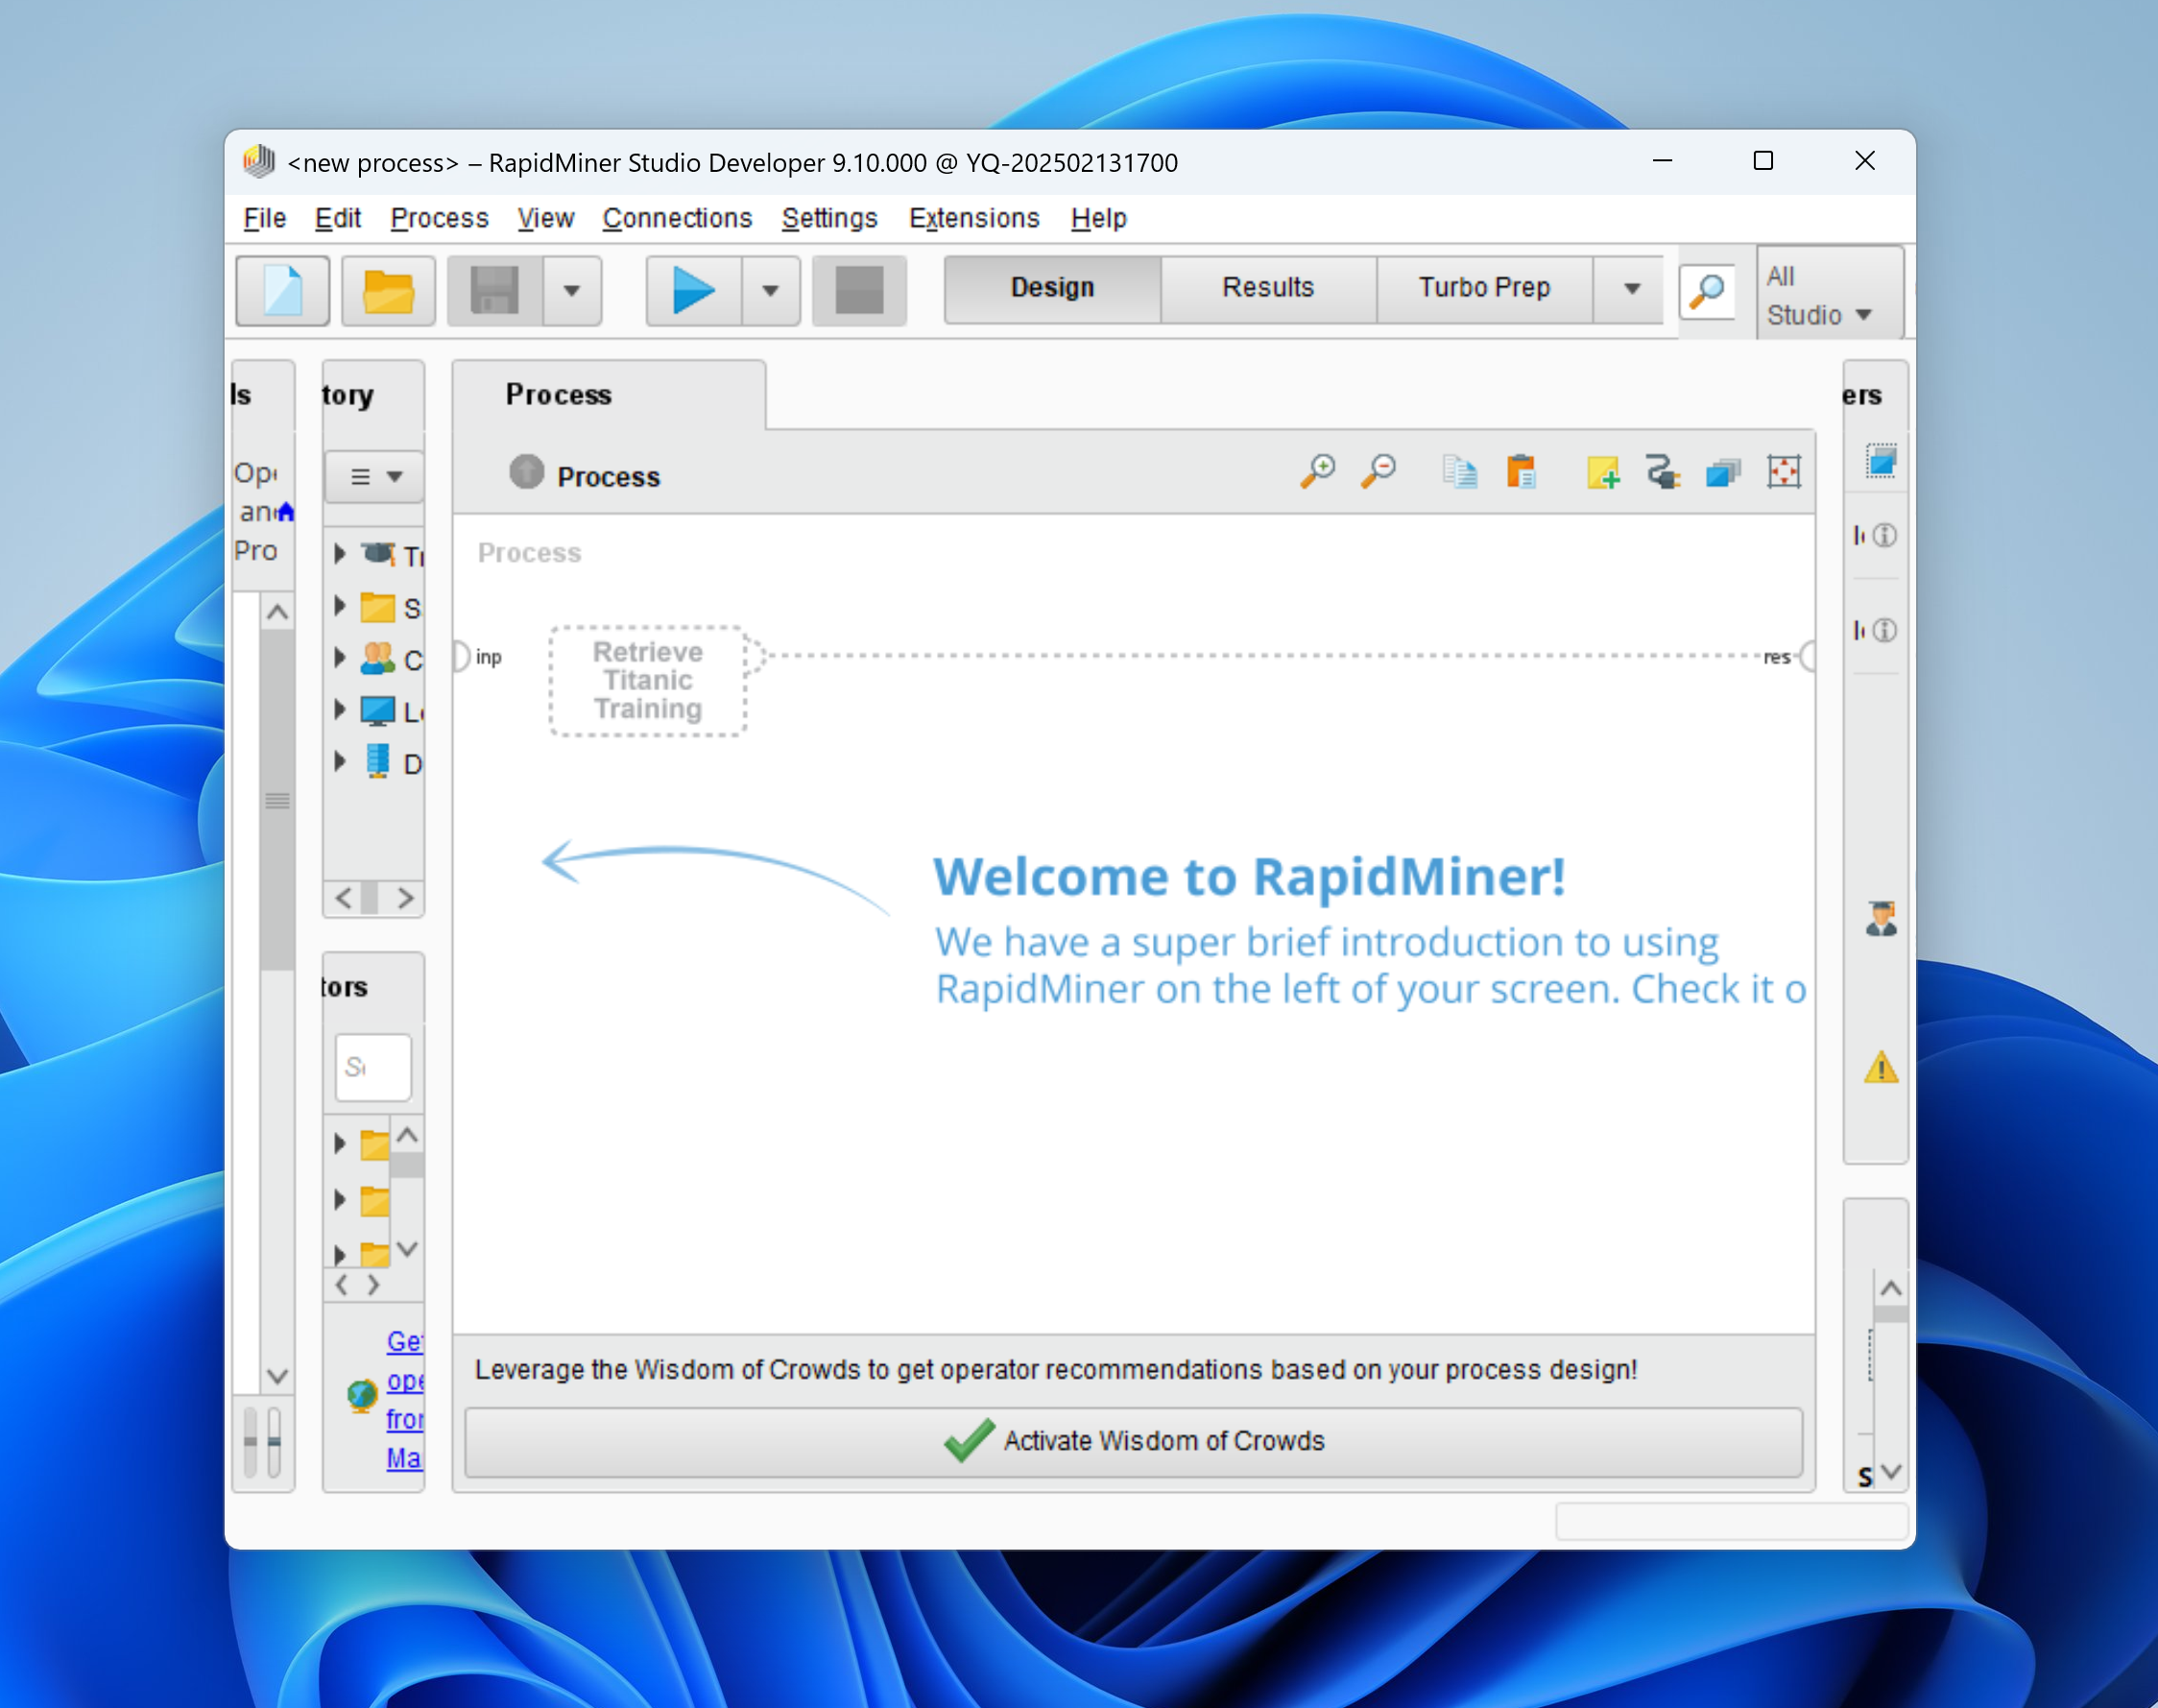
Task: Click the auto-fit process view icon
Action: pos(1783,471)
